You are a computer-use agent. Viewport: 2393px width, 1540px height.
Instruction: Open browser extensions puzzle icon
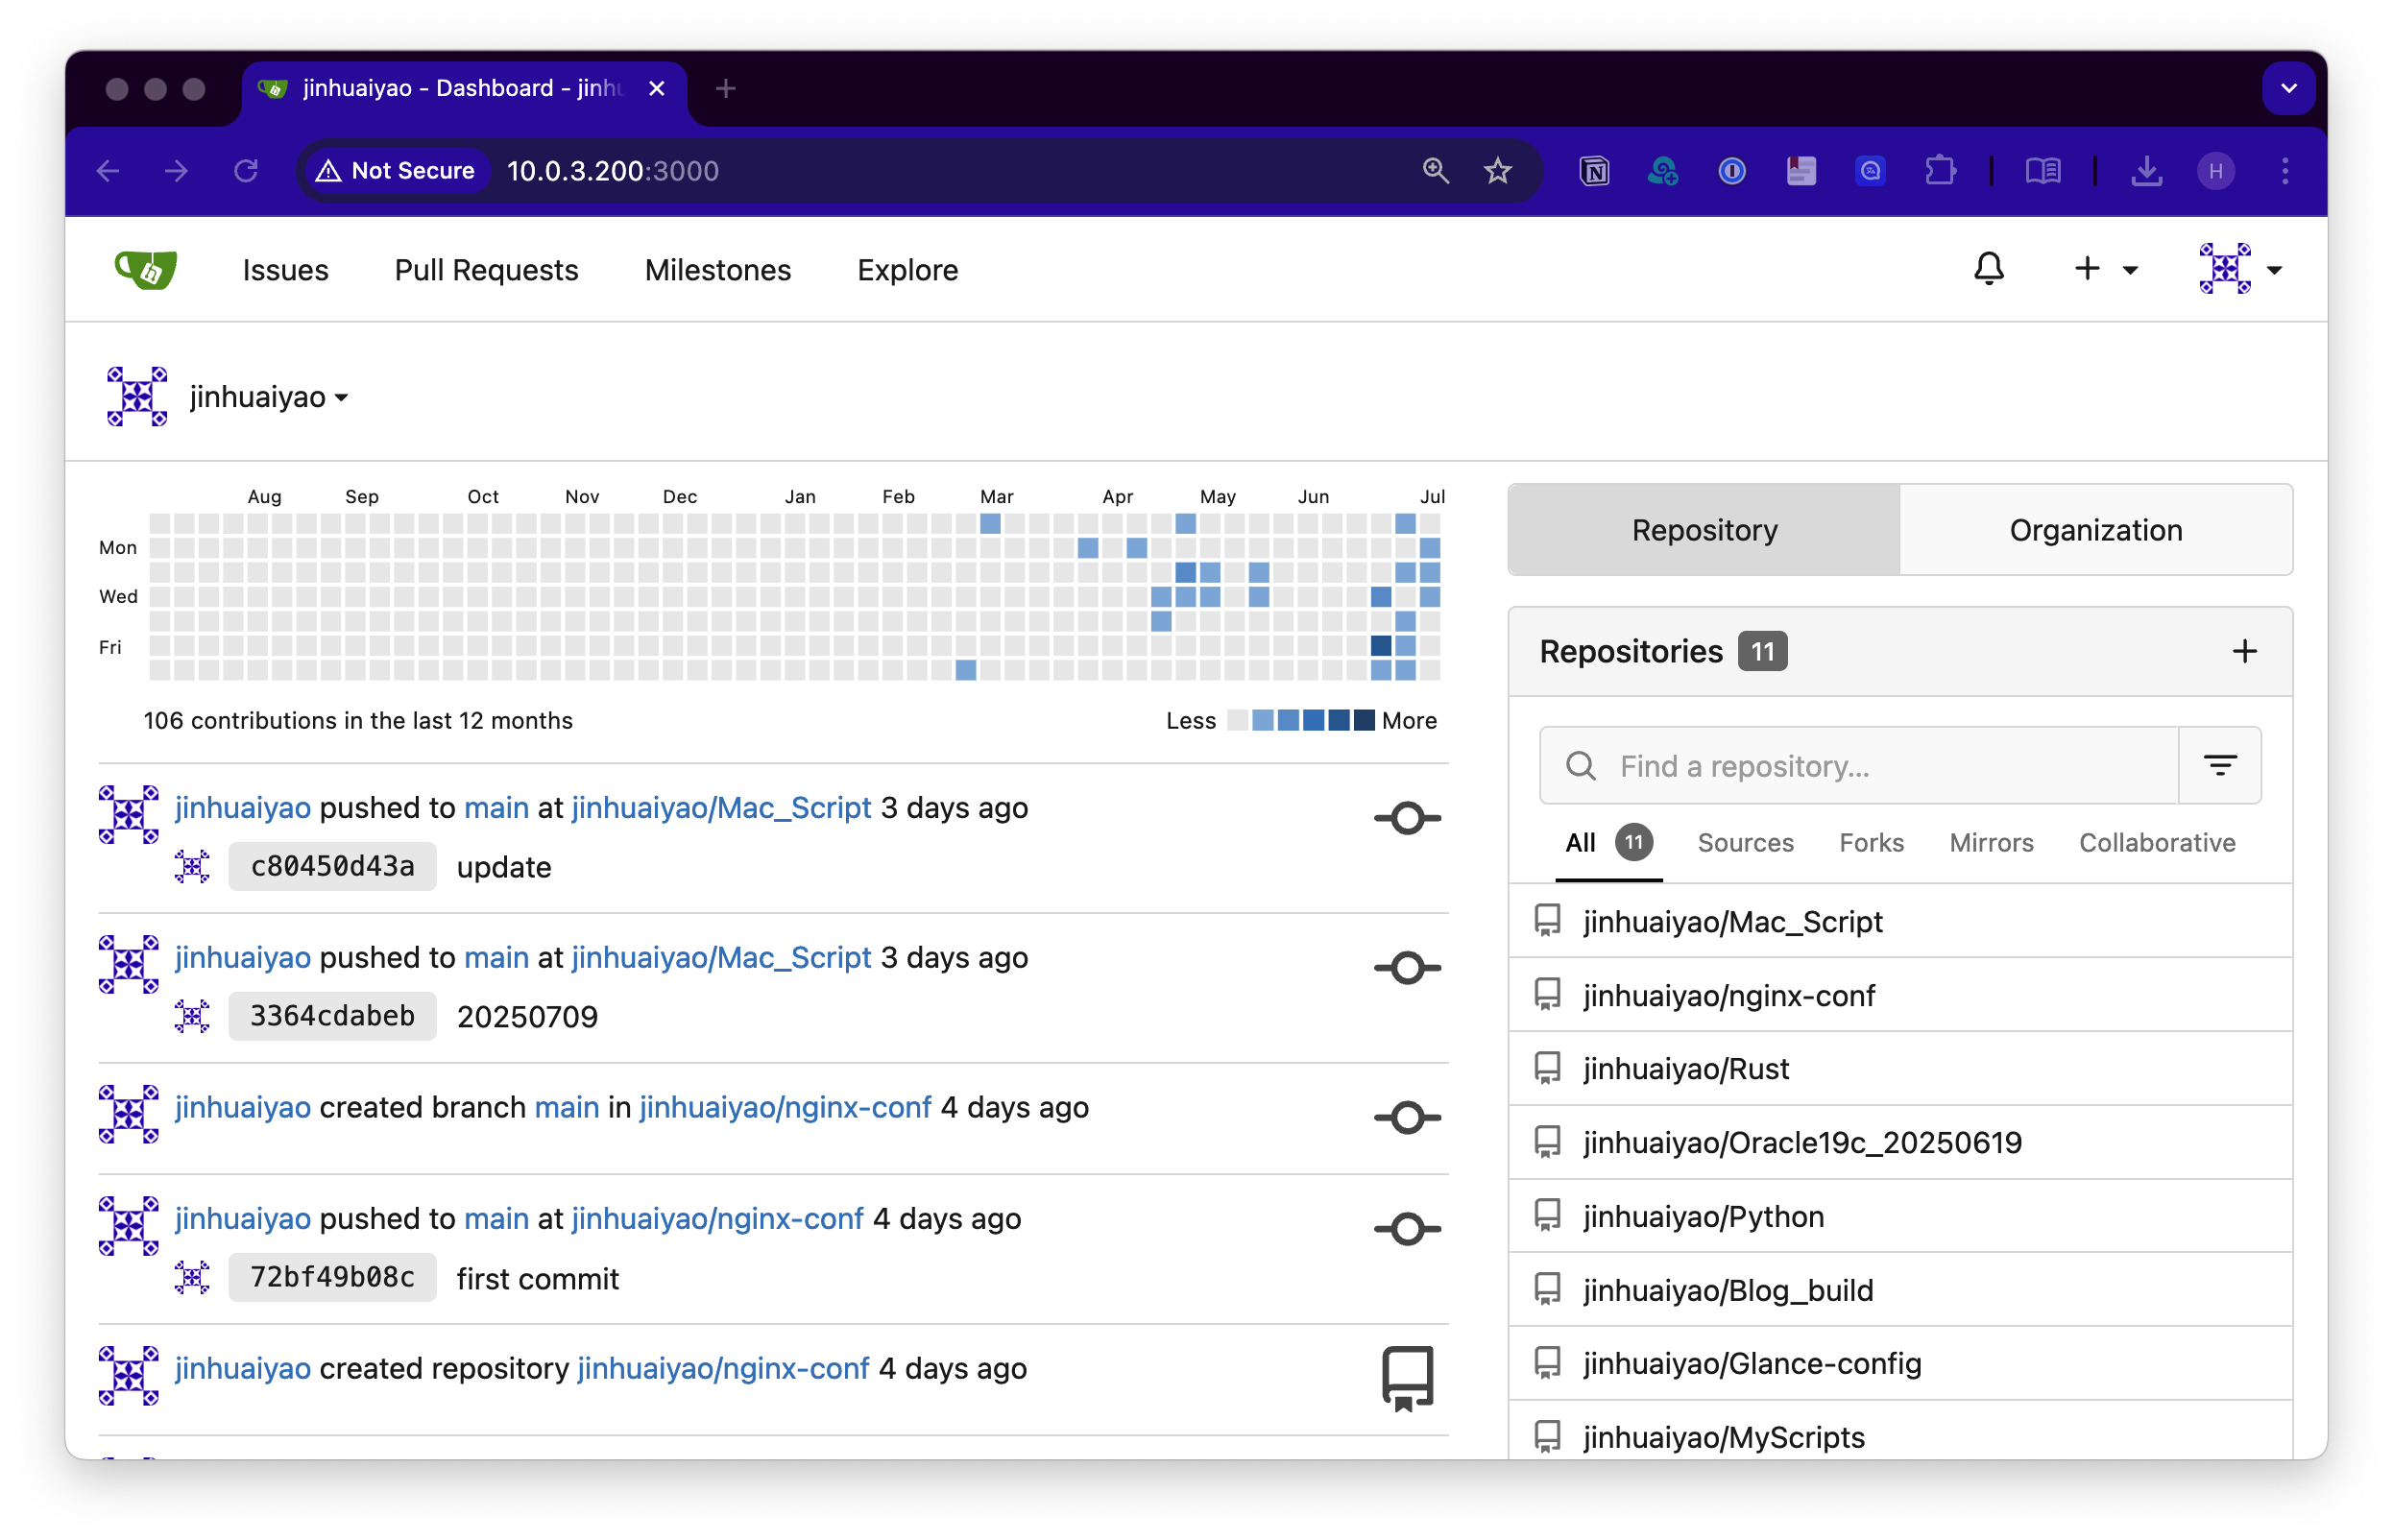click(x=1939, y=171)
